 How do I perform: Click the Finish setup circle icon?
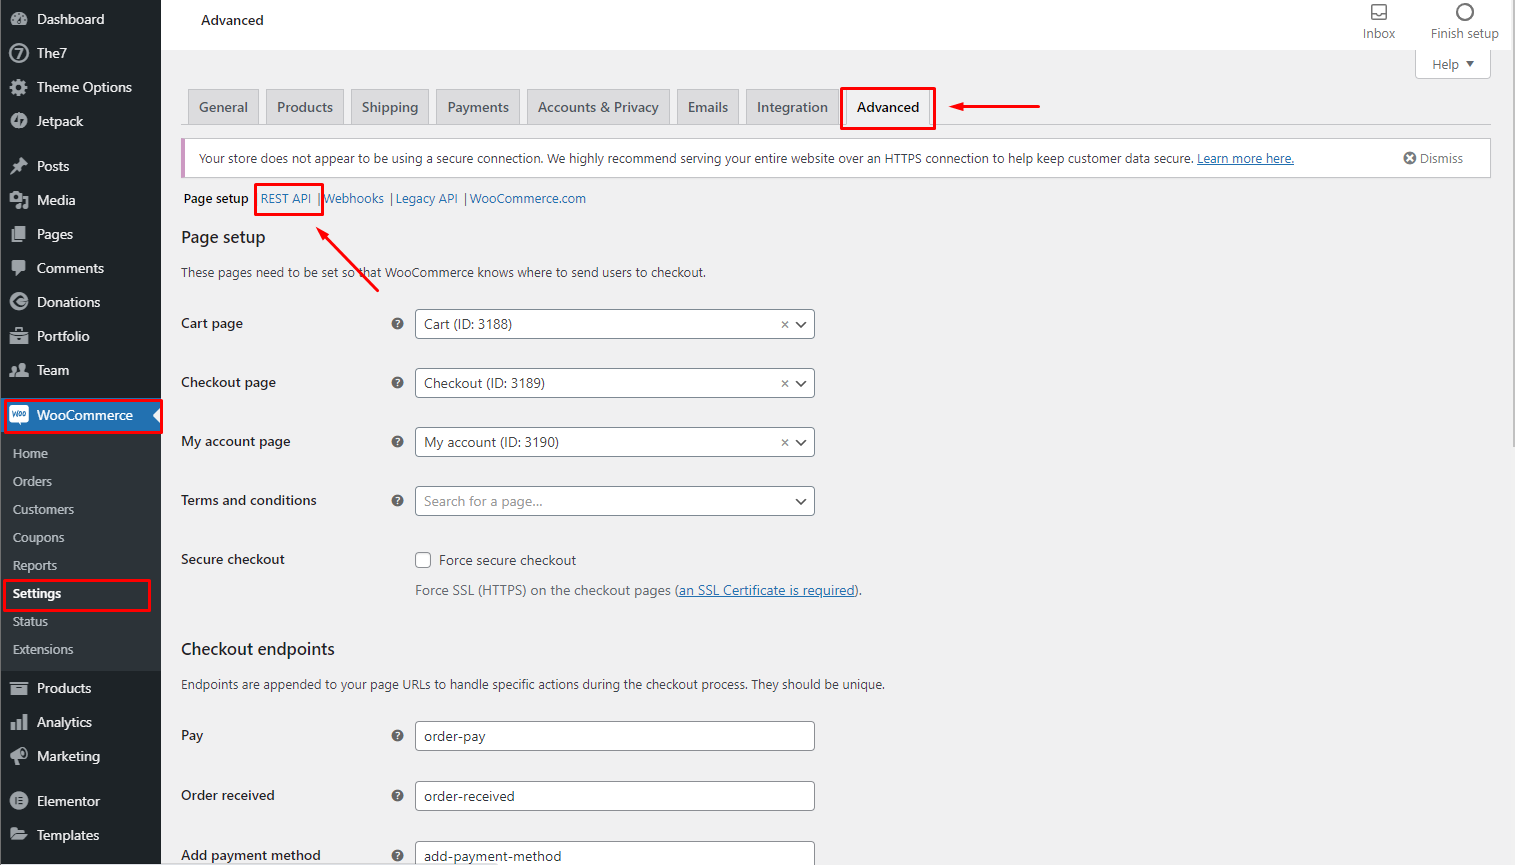click(1465, 12)
